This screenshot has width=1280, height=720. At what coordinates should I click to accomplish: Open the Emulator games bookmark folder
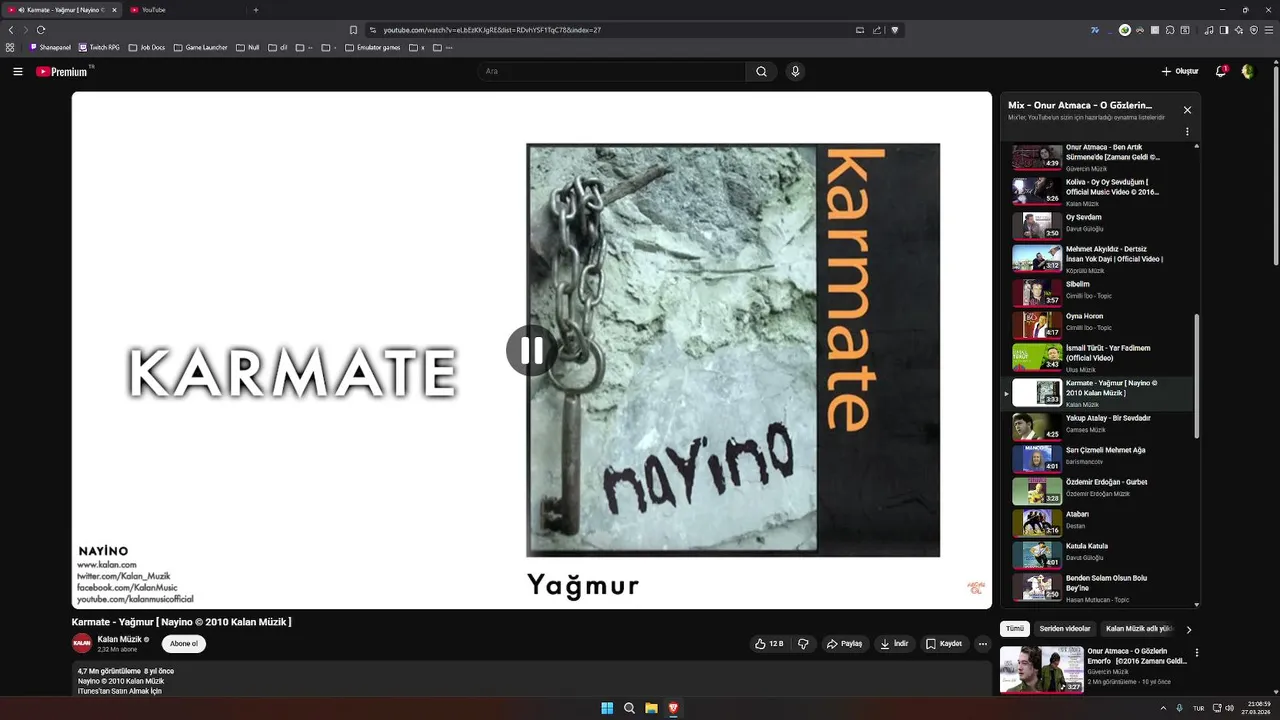coord(372,47)
